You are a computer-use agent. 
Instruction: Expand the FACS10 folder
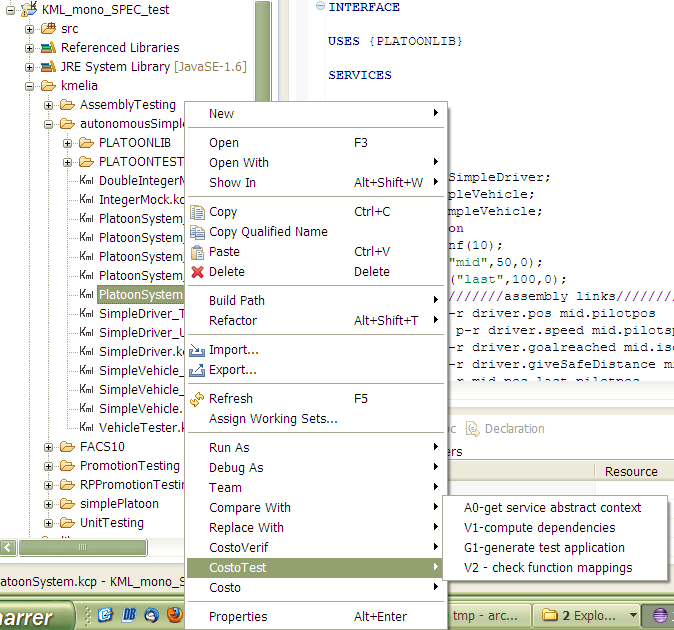pyautogui.click(x=49, y=447)
